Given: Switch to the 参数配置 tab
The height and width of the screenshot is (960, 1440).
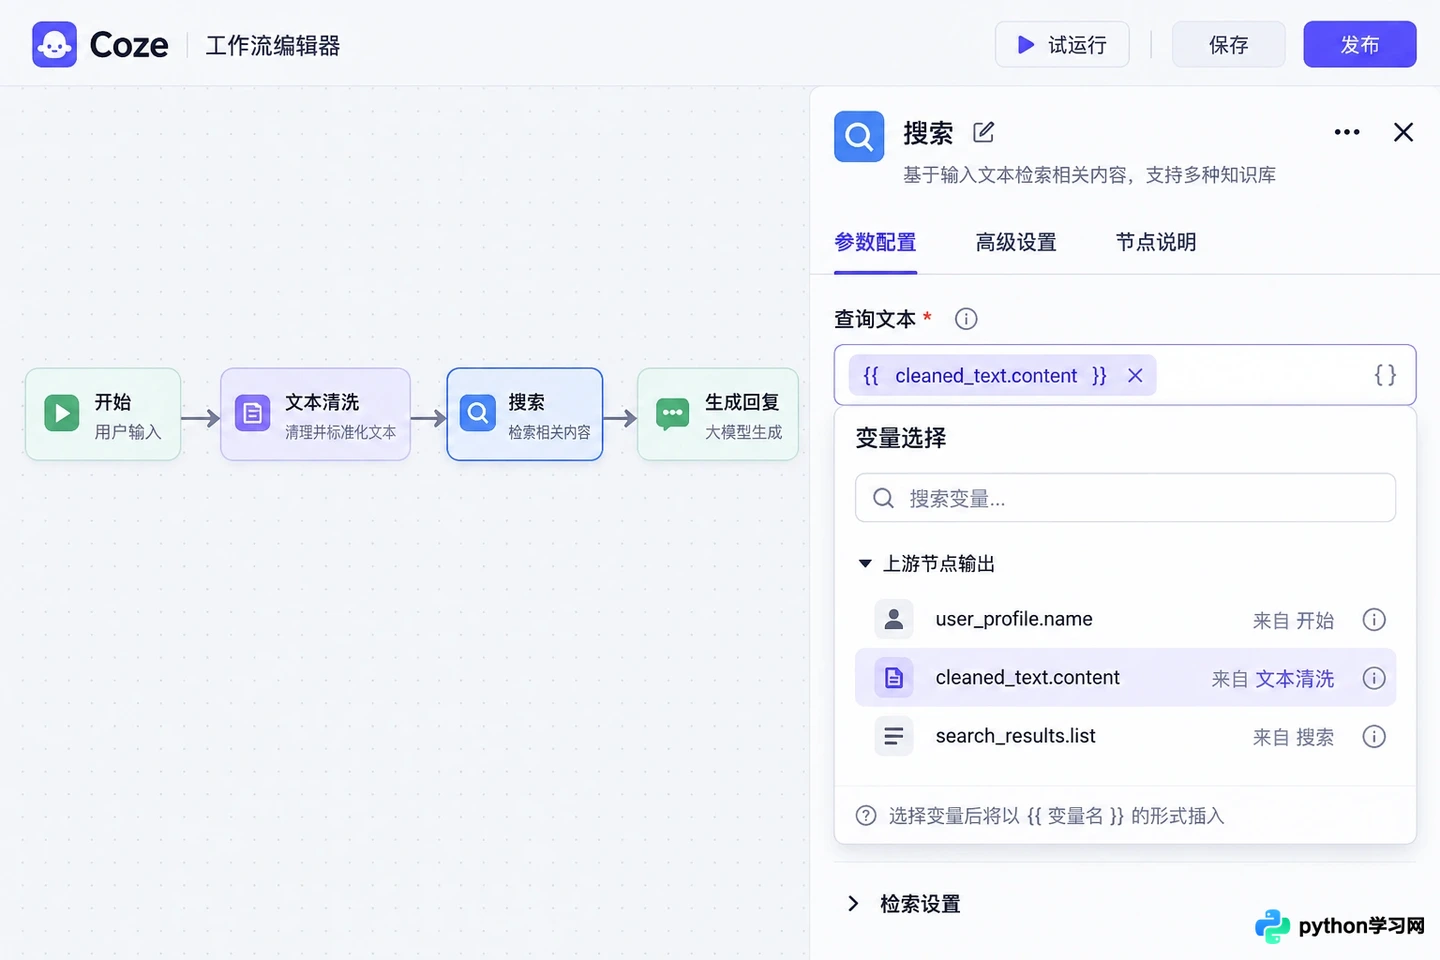Looking at the screenshot, I should (x=875, y=242).
